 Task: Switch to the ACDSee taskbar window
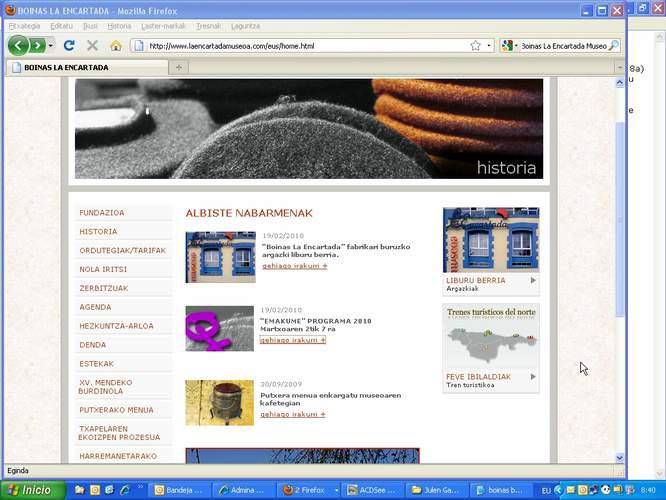pyautogui.click(x=373, y=490)
